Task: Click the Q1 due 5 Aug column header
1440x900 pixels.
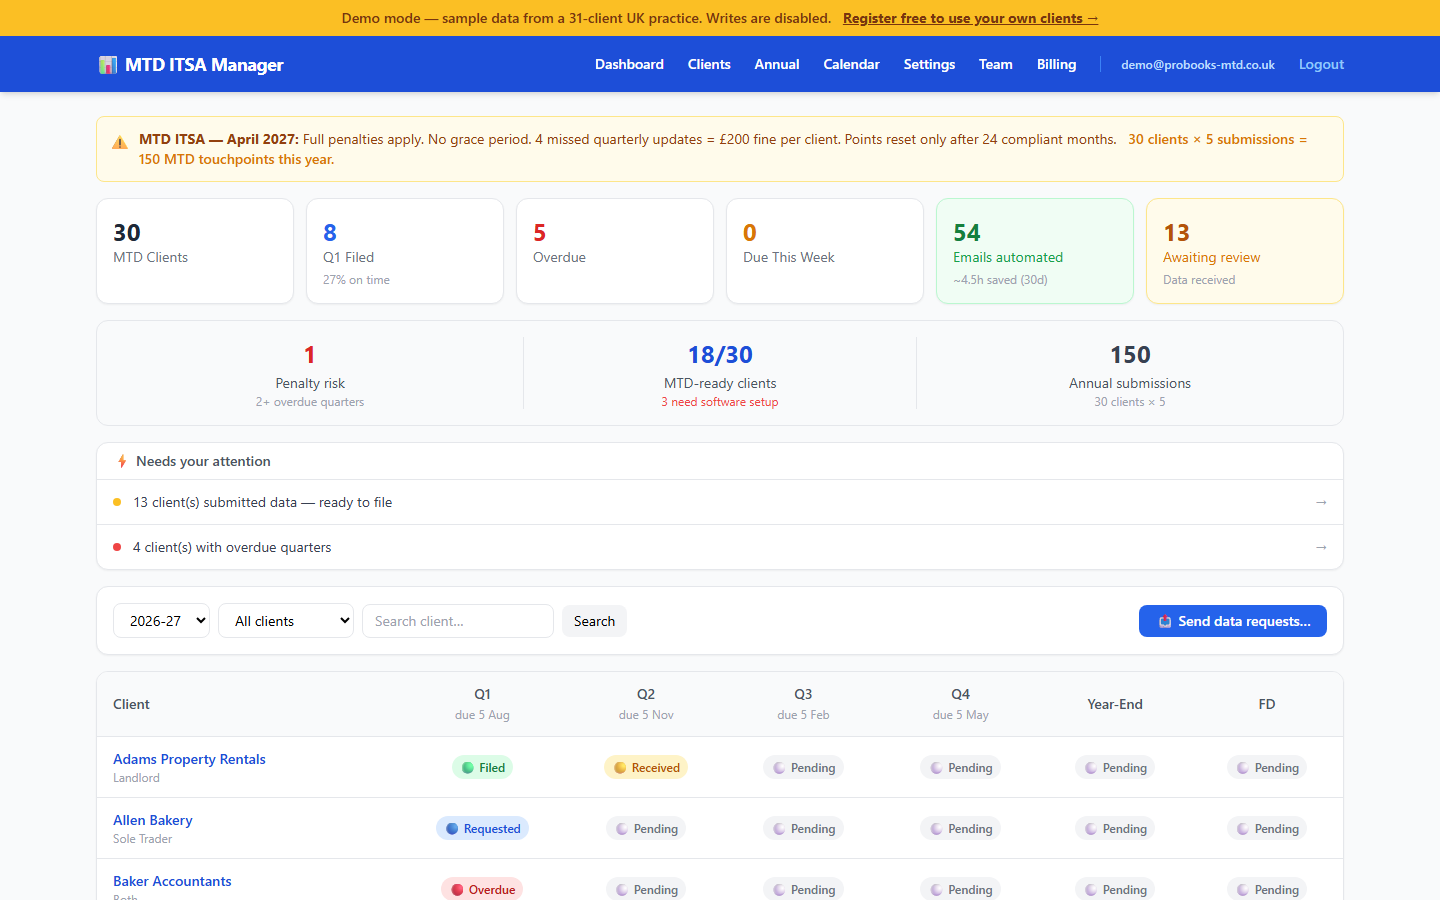Action: pyautogui.click(x=482, y=704)
